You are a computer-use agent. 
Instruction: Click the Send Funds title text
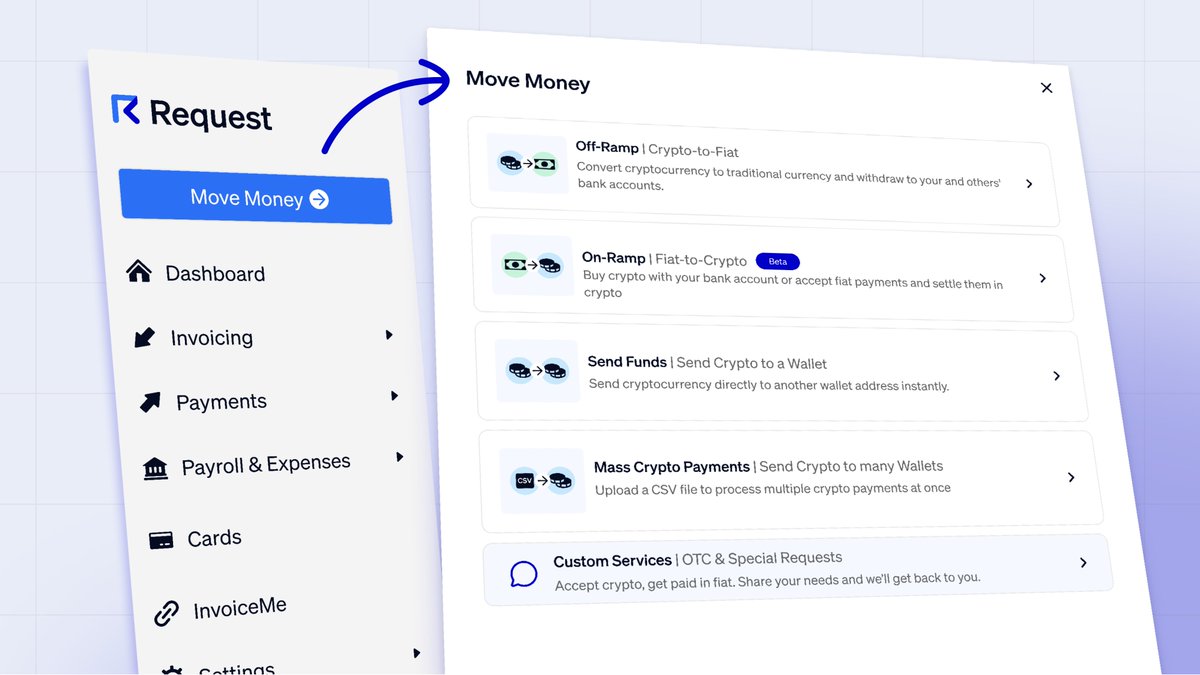click(x=627, y=362)
